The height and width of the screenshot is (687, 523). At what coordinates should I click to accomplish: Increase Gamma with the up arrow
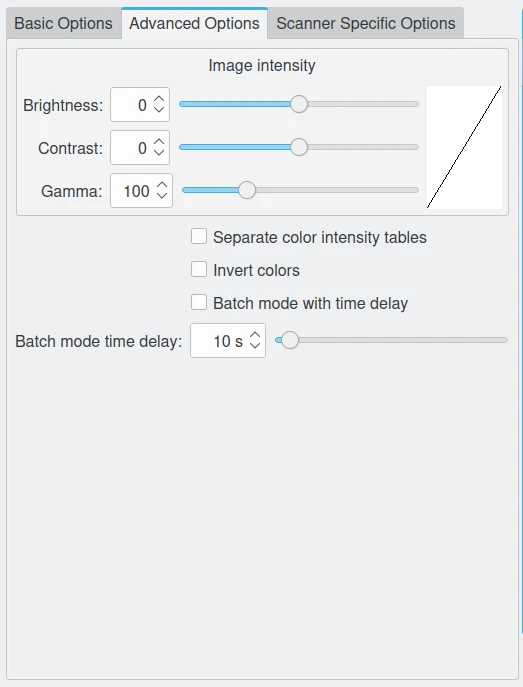162,186
